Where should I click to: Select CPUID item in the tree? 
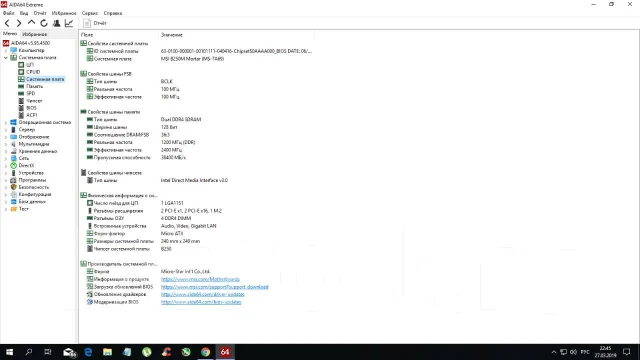[33, 72]
